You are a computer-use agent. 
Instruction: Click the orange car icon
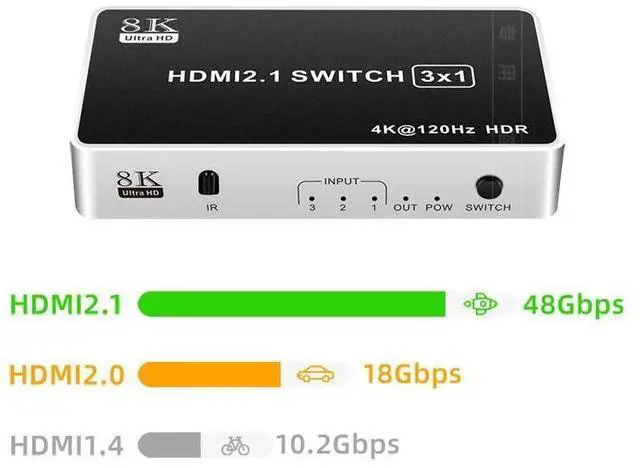315,375
